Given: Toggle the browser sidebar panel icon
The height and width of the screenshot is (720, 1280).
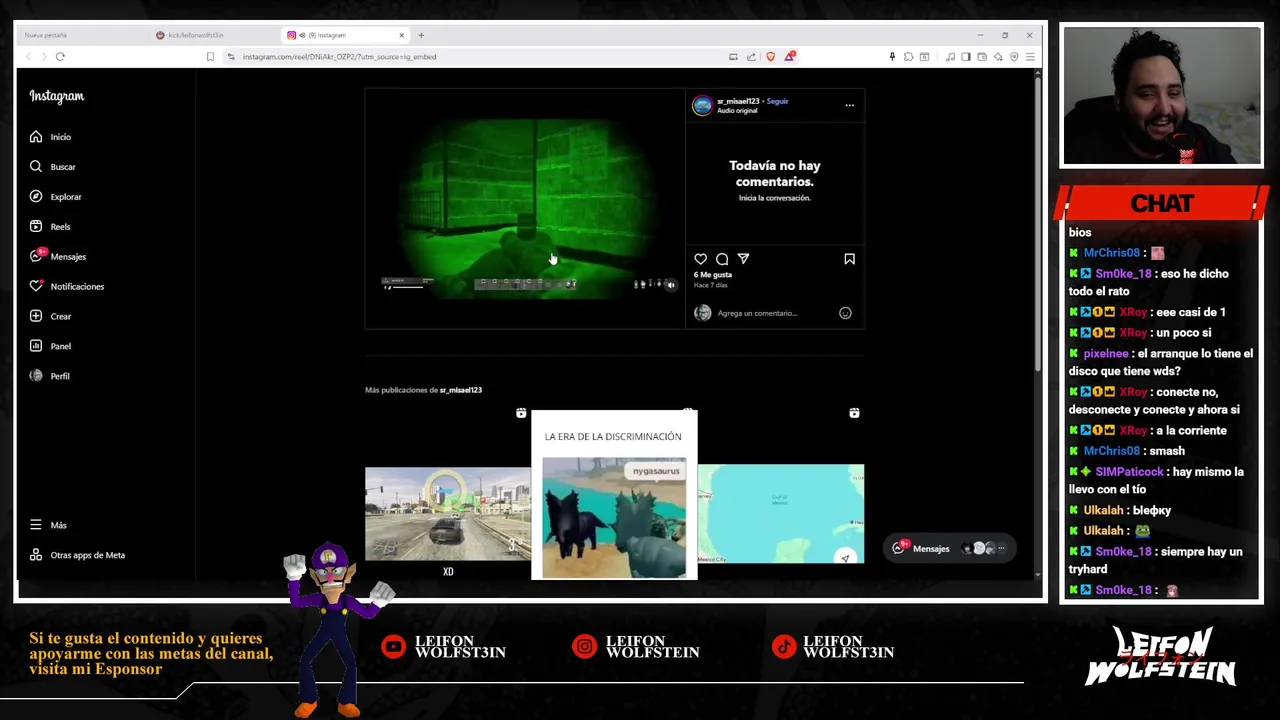Looking at the screenshot, I should click(966, 57).
